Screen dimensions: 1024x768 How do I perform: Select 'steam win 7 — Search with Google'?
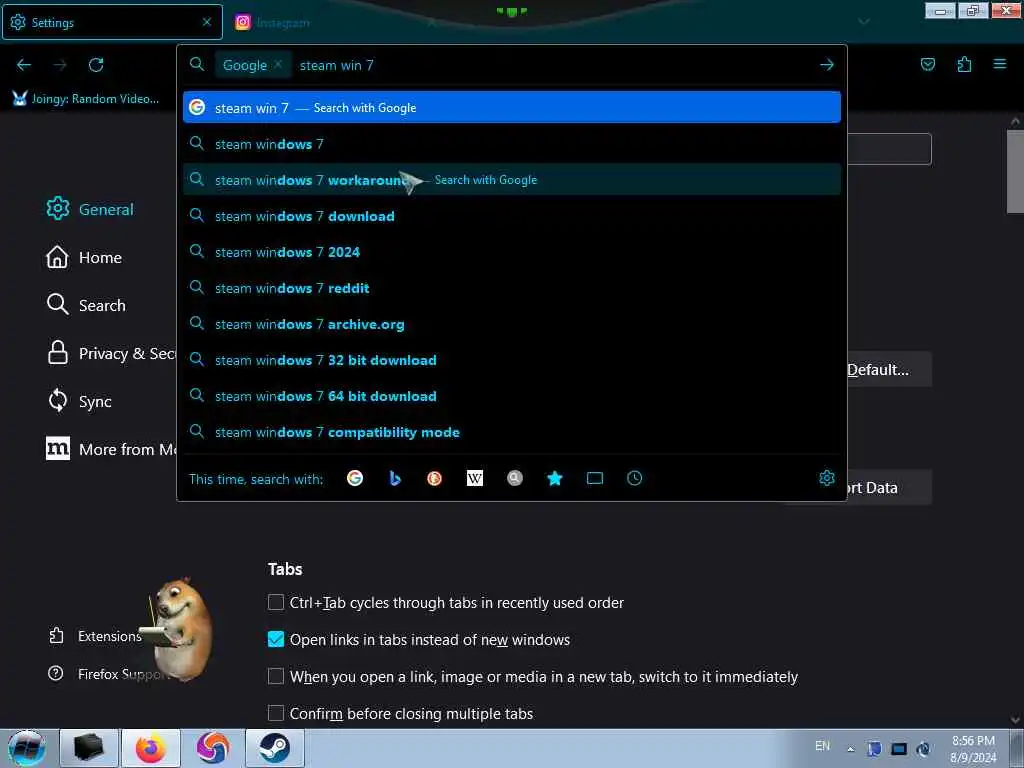pyautogui.click(x=511, y=108)
